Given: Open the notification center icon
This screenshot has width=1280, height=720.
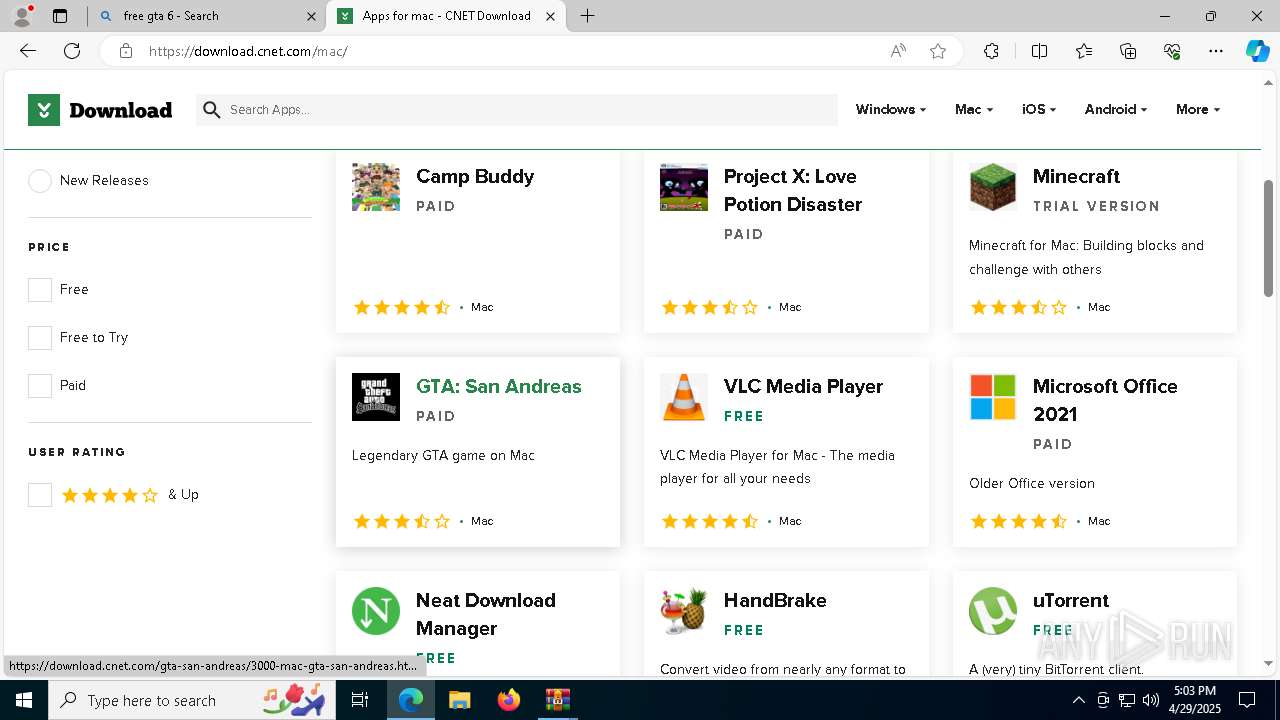Looking at the screenshot, I should pyautogui.click(x=1247, y=700).
